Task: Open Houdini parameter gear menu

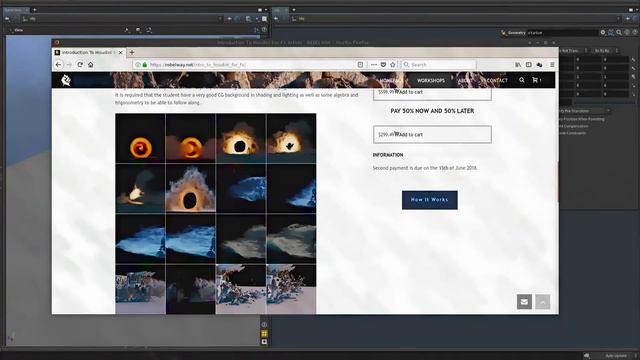Action: click(x=602, y=32)
